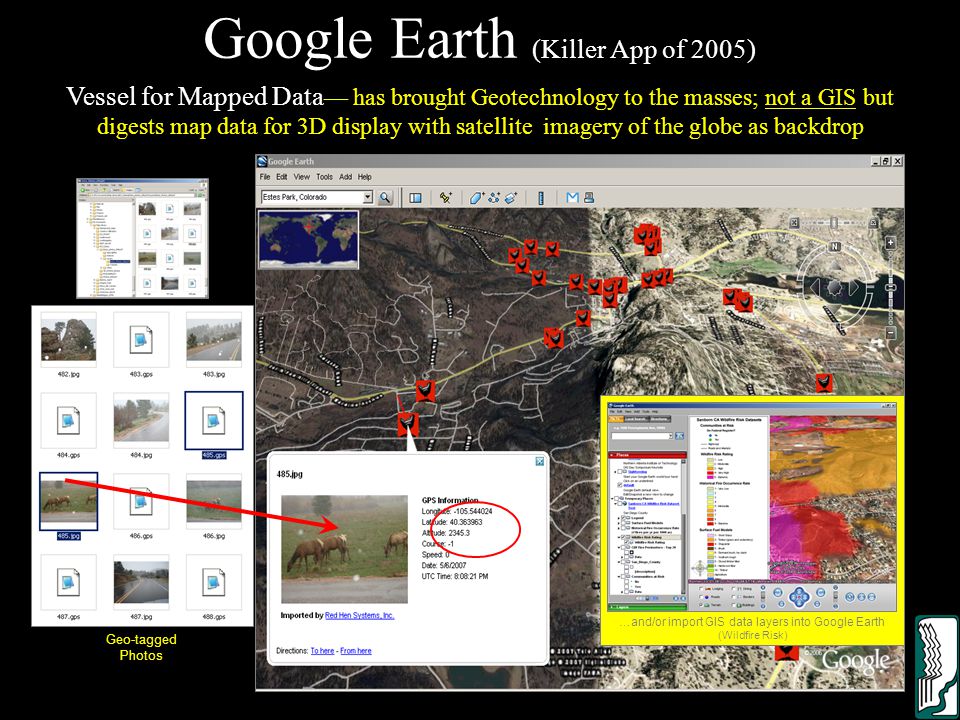Viewport: 960px width, 720px height.
Task: Open the Add menu
Action: click(x=345, y=177)
